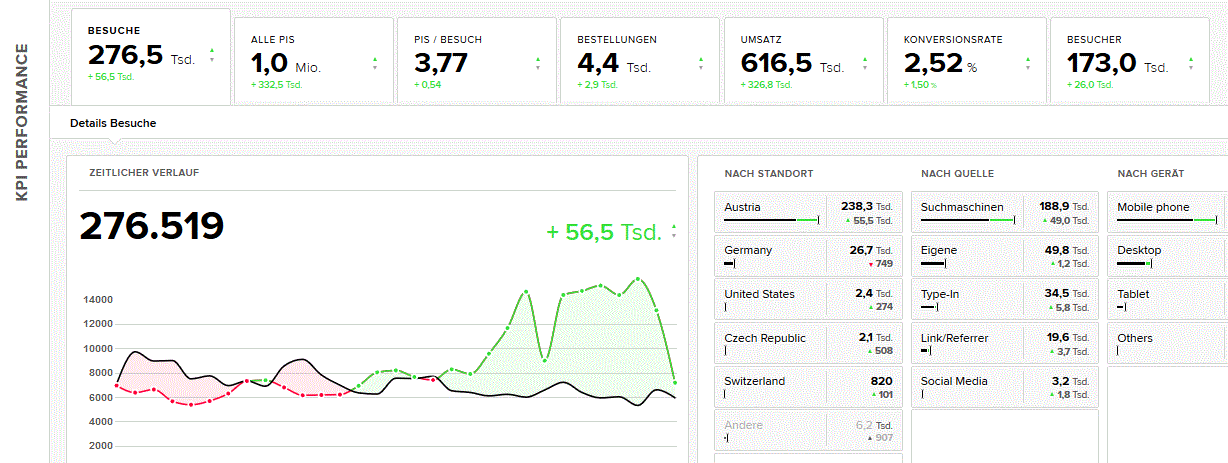Image resolution: width=1228 pixels, height=463 pixels.
Task: Click the 276.519 total visits value
Action: click(x=151, y=226)
